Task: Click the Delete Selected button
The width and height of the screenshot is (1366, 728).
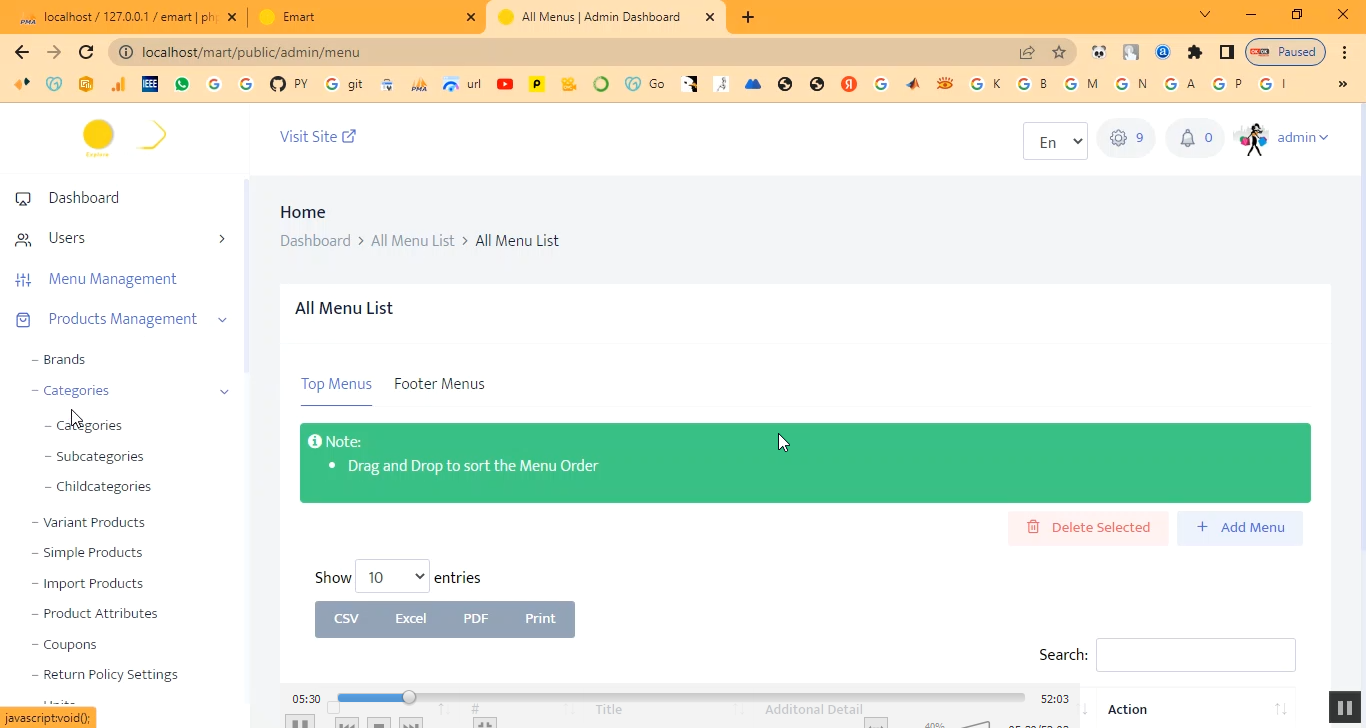Action: pyautogui.click(x=1088, y=528)
